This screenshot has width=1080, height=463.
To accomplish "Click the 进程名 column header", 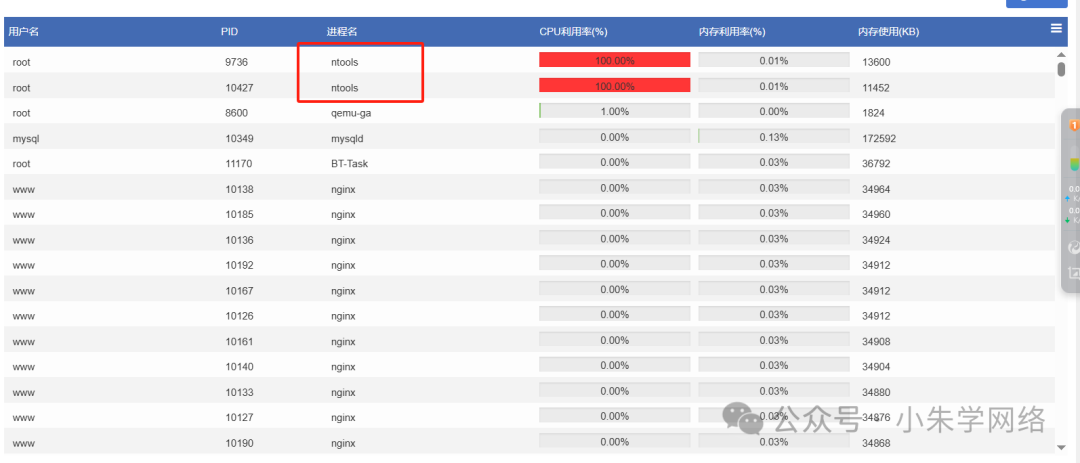I will point(342,32).
